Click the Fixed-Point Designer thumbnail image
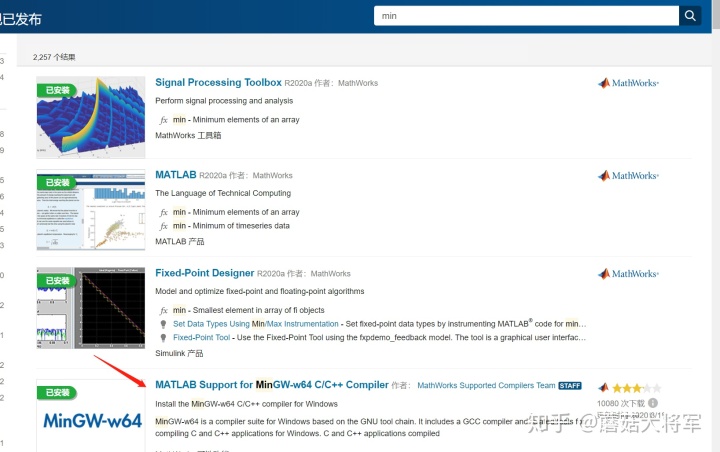720x452 pixels. [x=91, y=308]
